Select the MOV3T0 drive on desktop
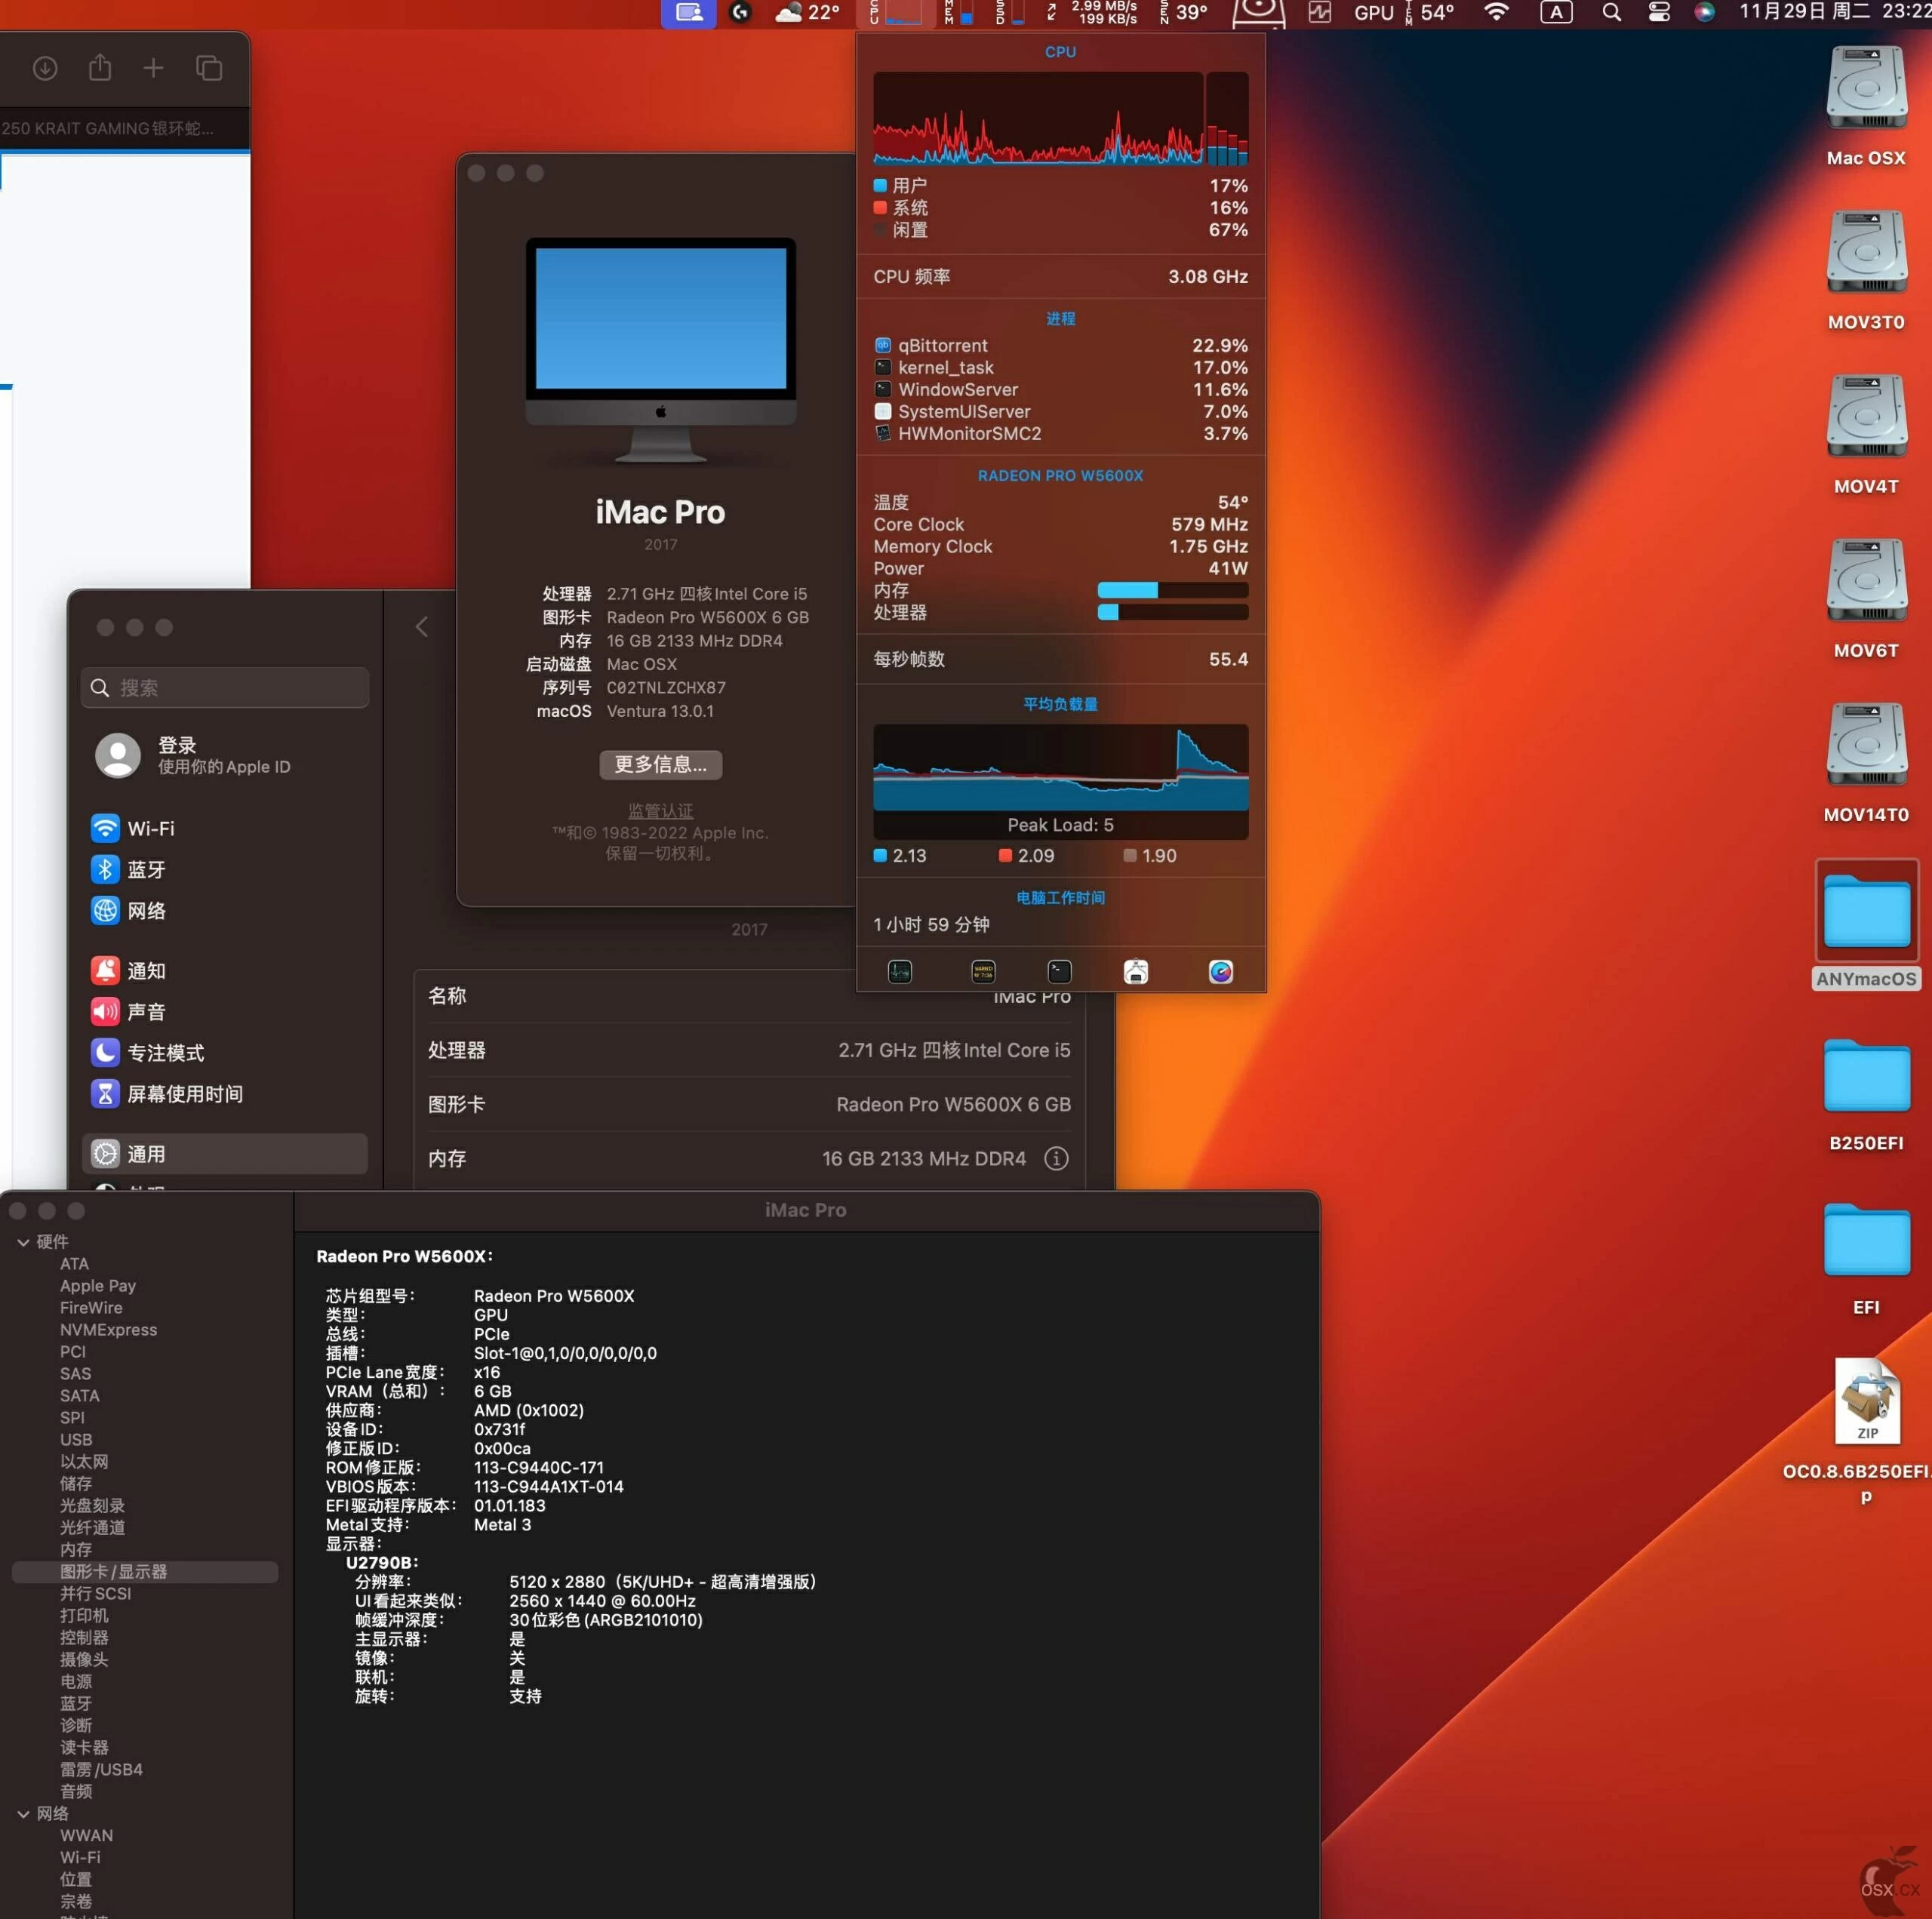This screenshot has height=1919, width=1932. (1866, 272)
